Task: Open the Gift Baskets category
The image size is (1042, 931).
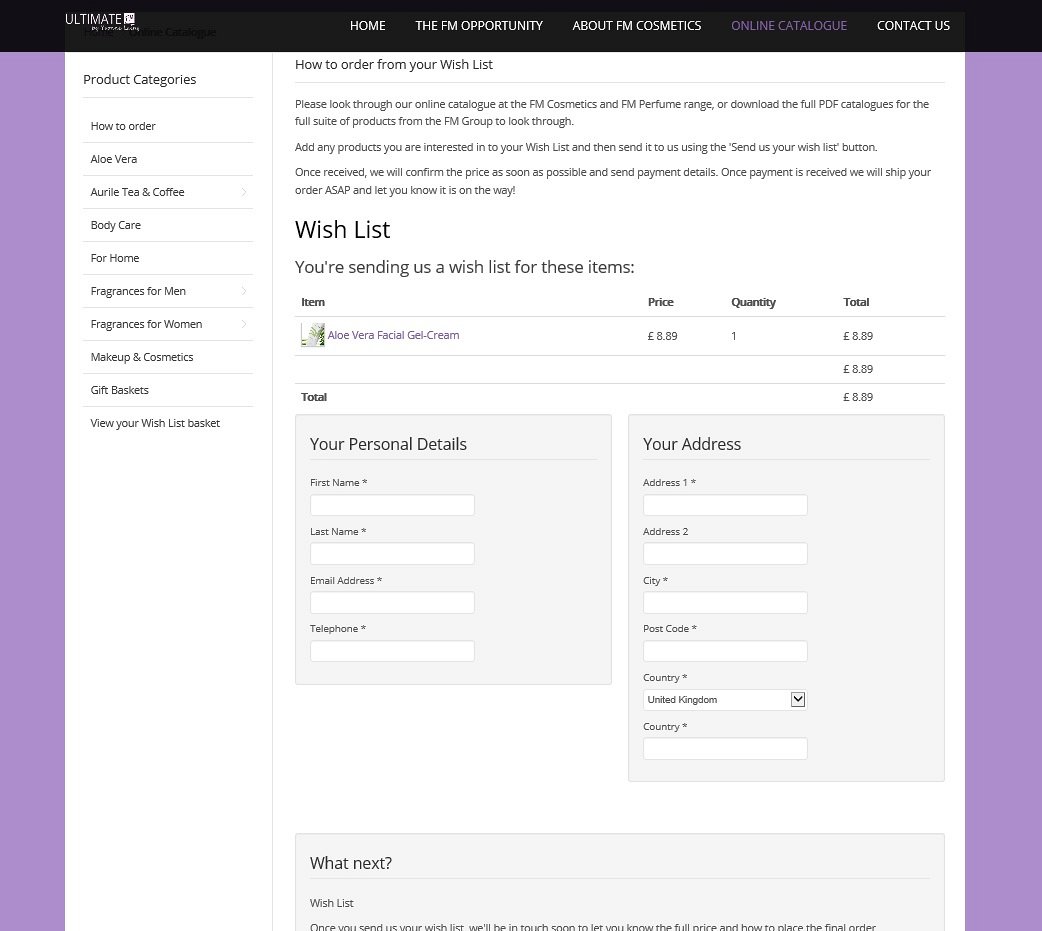Action: pyautogui.click(x=120, y=390)
